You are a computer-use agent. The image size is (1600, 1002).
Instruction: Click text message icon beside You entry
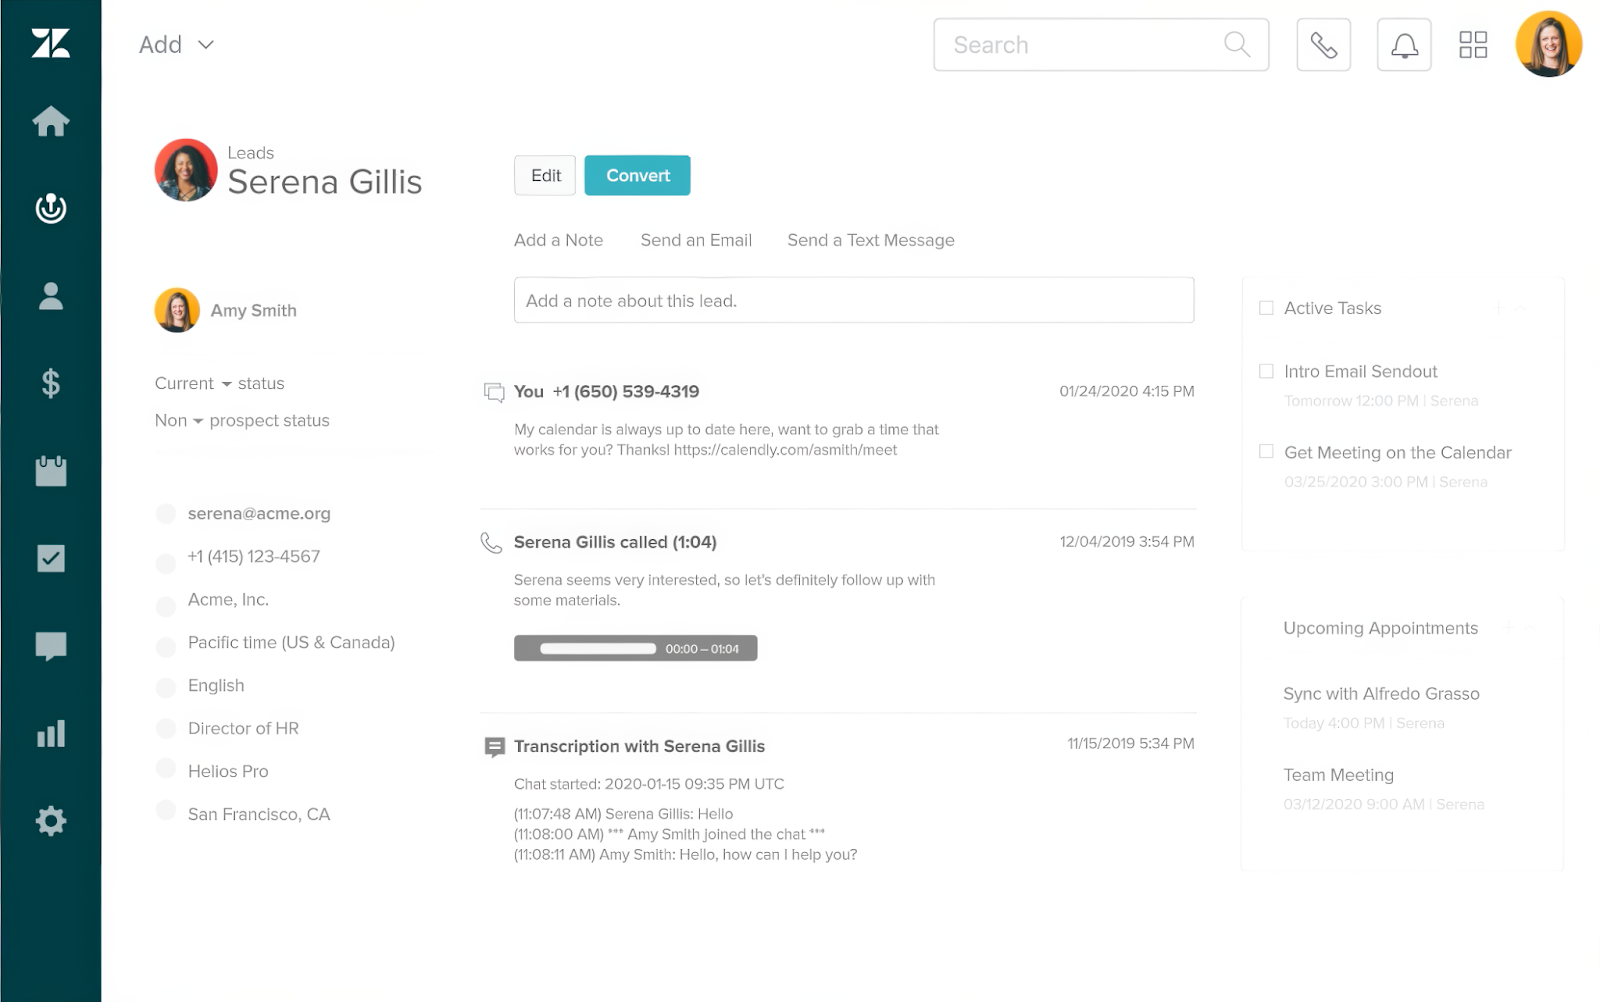[x=493, y=392]
